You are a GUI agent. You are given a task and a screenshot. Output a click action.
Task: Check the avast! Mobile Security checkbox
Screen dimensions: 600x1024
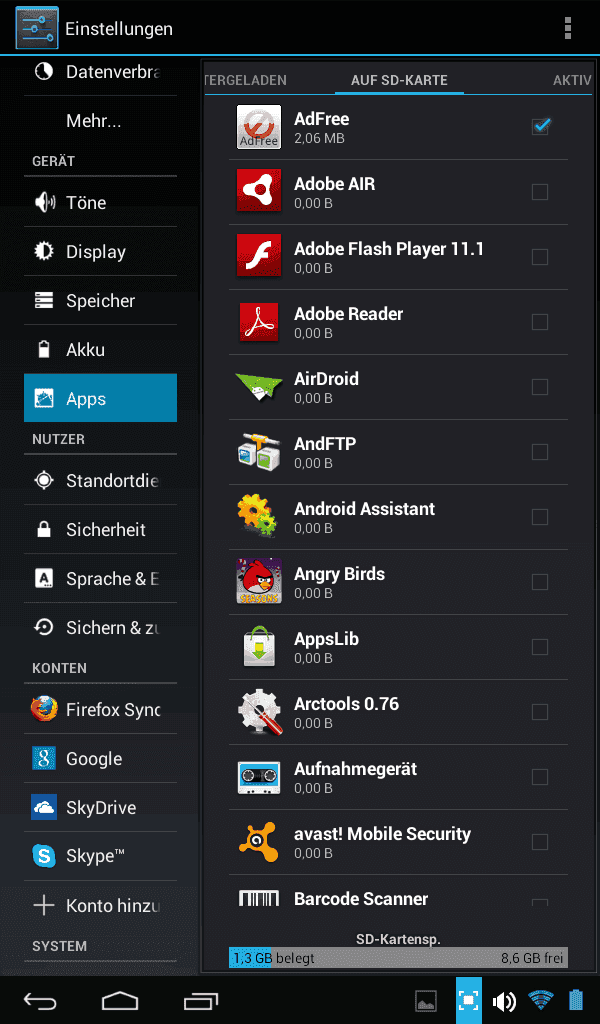coord(540,842)
